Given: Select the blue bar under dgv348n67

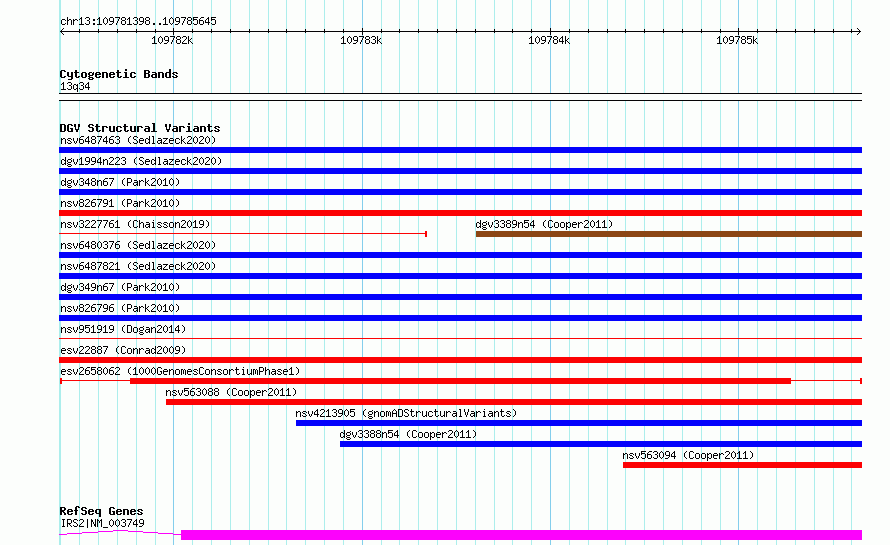Looking at the screenshot, I should click(x=460, y=192).
